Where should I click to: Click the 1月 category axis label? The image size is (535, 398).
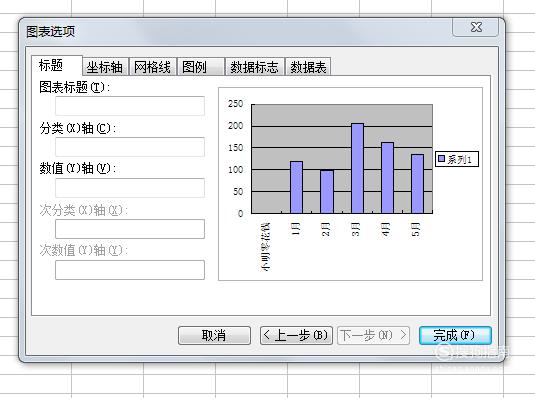click(x=295, y=229)
